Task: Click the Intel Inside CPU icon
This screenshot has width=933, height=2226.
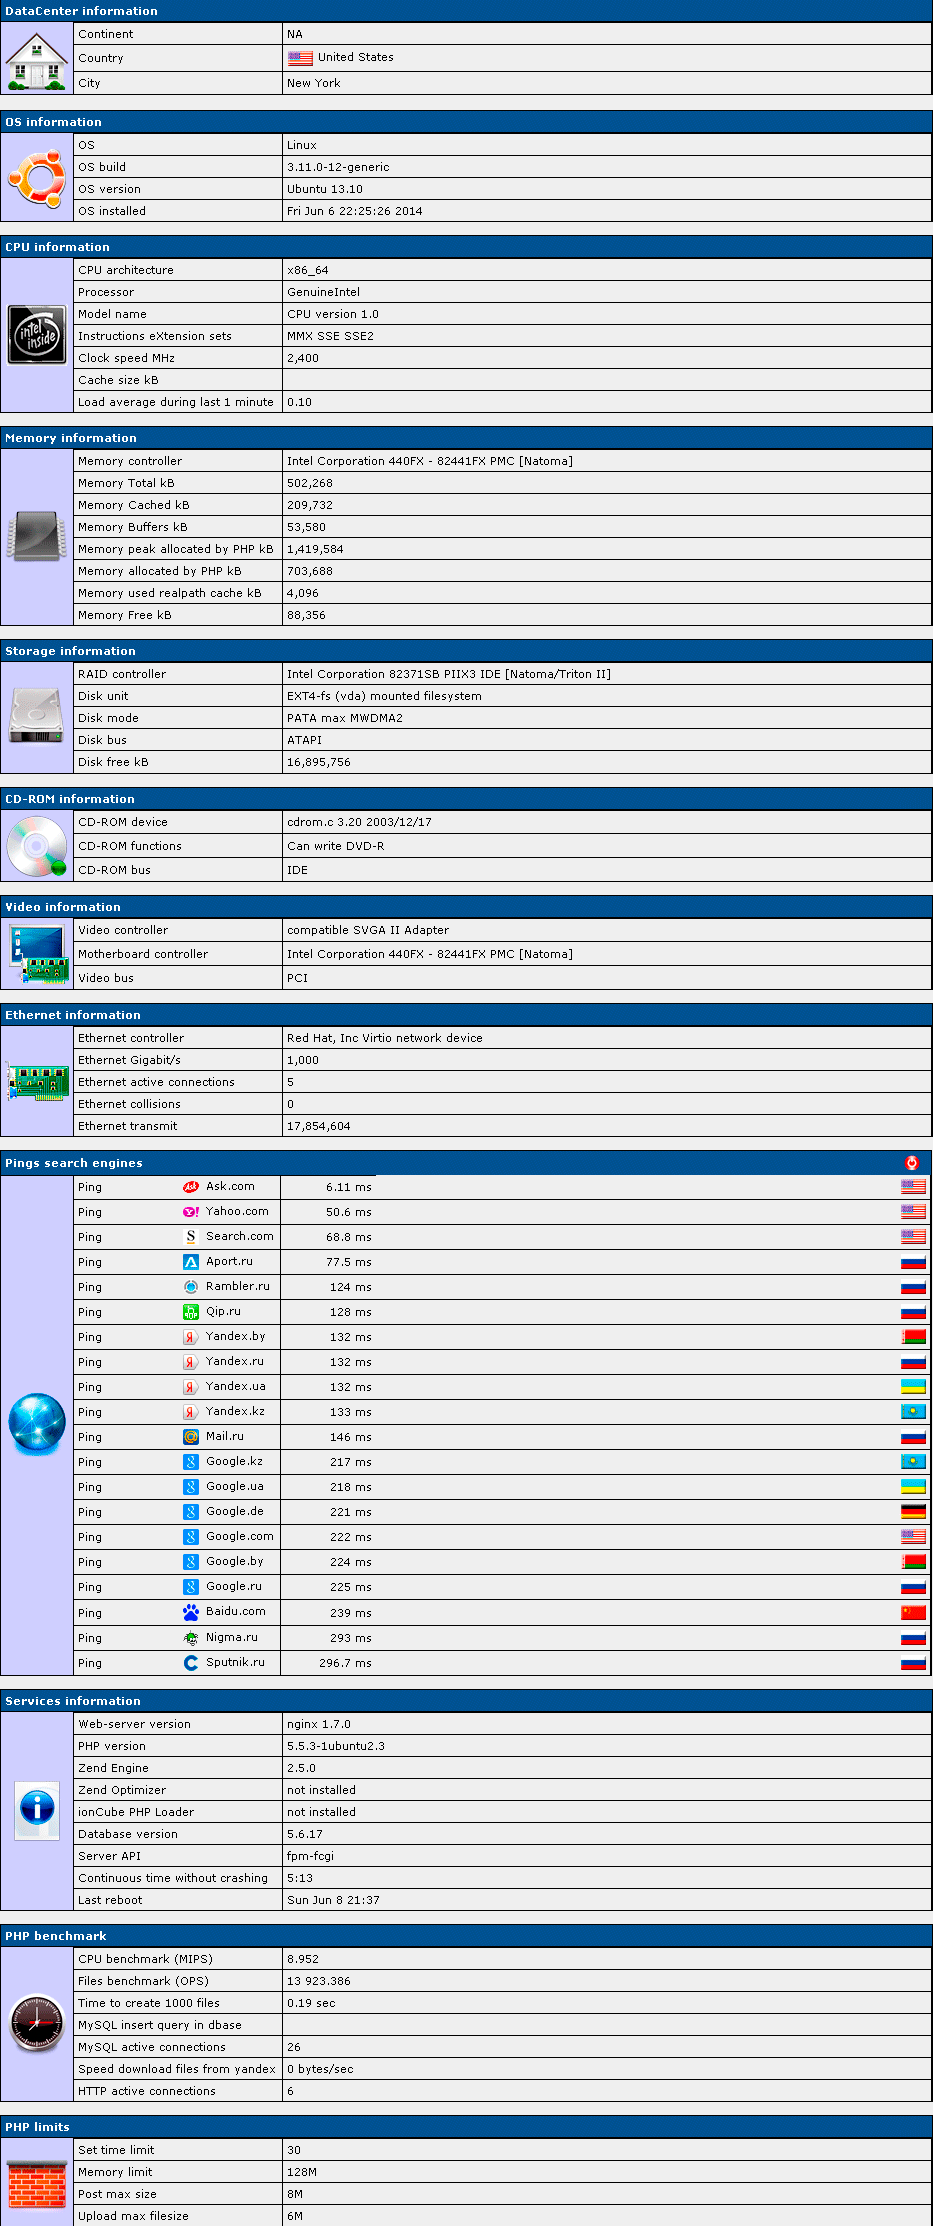Action: 37,335
